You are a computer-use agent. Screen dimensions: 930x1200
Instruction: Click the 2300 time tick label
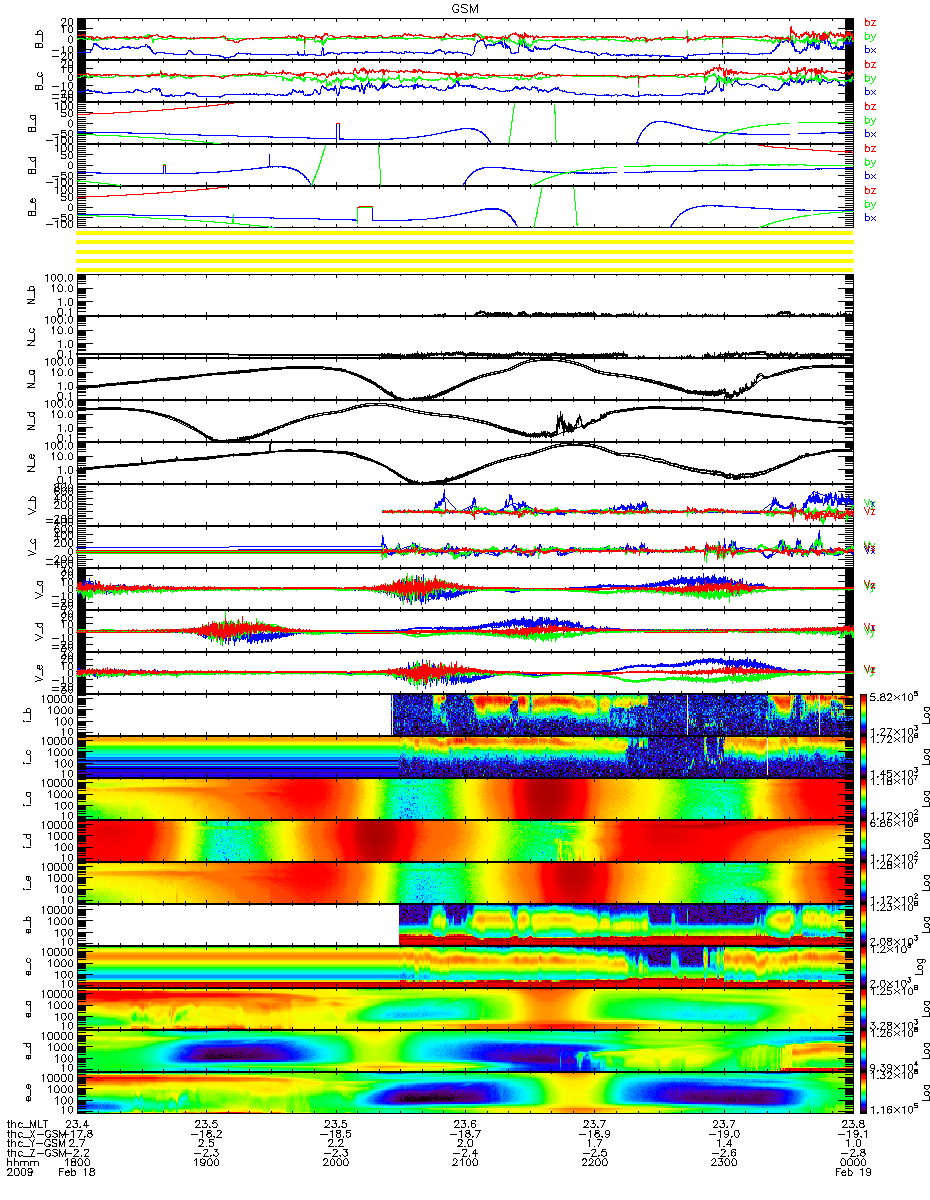[723, 1163]
